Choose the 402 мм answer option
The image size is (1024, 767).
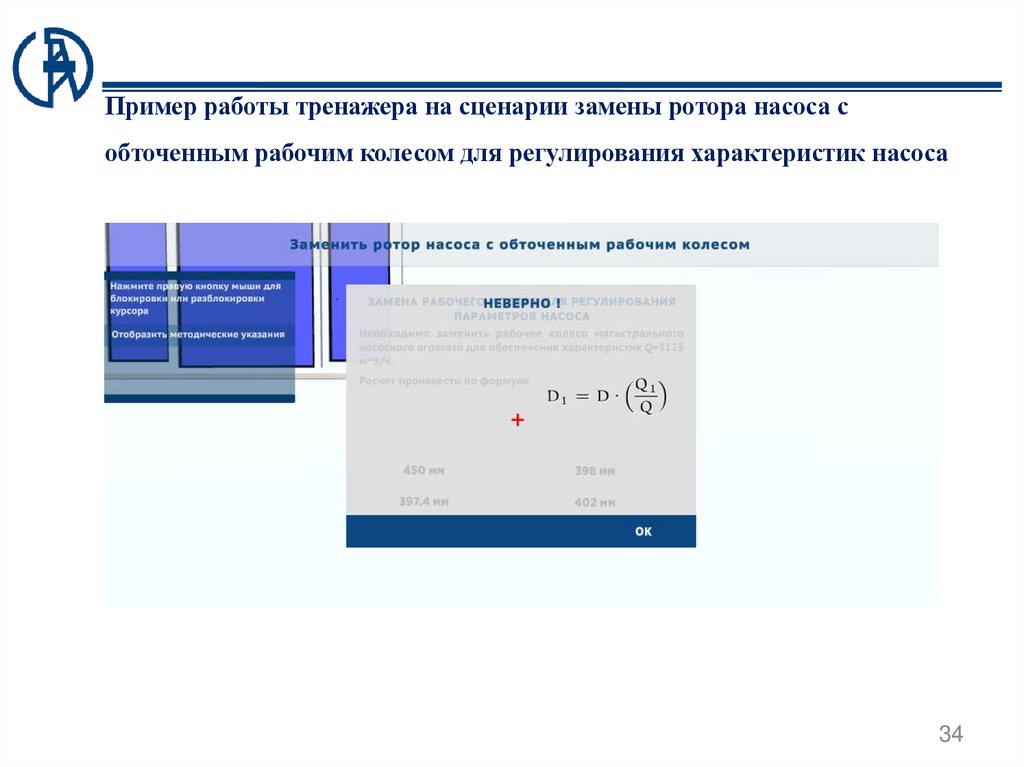(595, 502)
